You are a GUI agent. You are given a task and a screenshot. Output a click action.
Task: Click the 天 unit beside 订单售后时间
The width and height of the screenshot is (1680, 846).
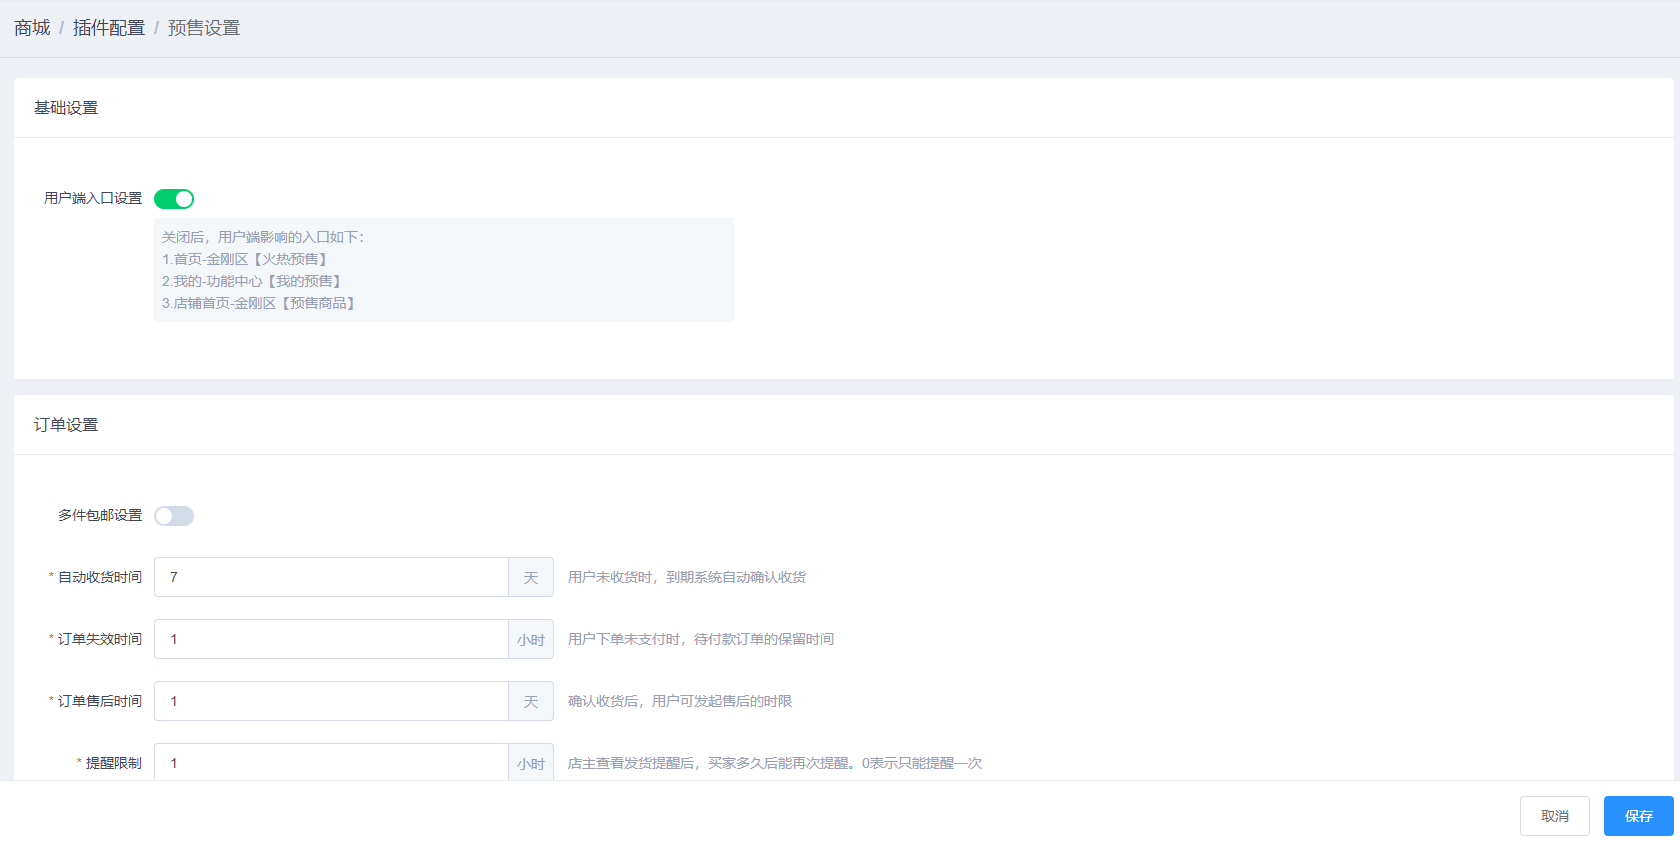(531, 702)
